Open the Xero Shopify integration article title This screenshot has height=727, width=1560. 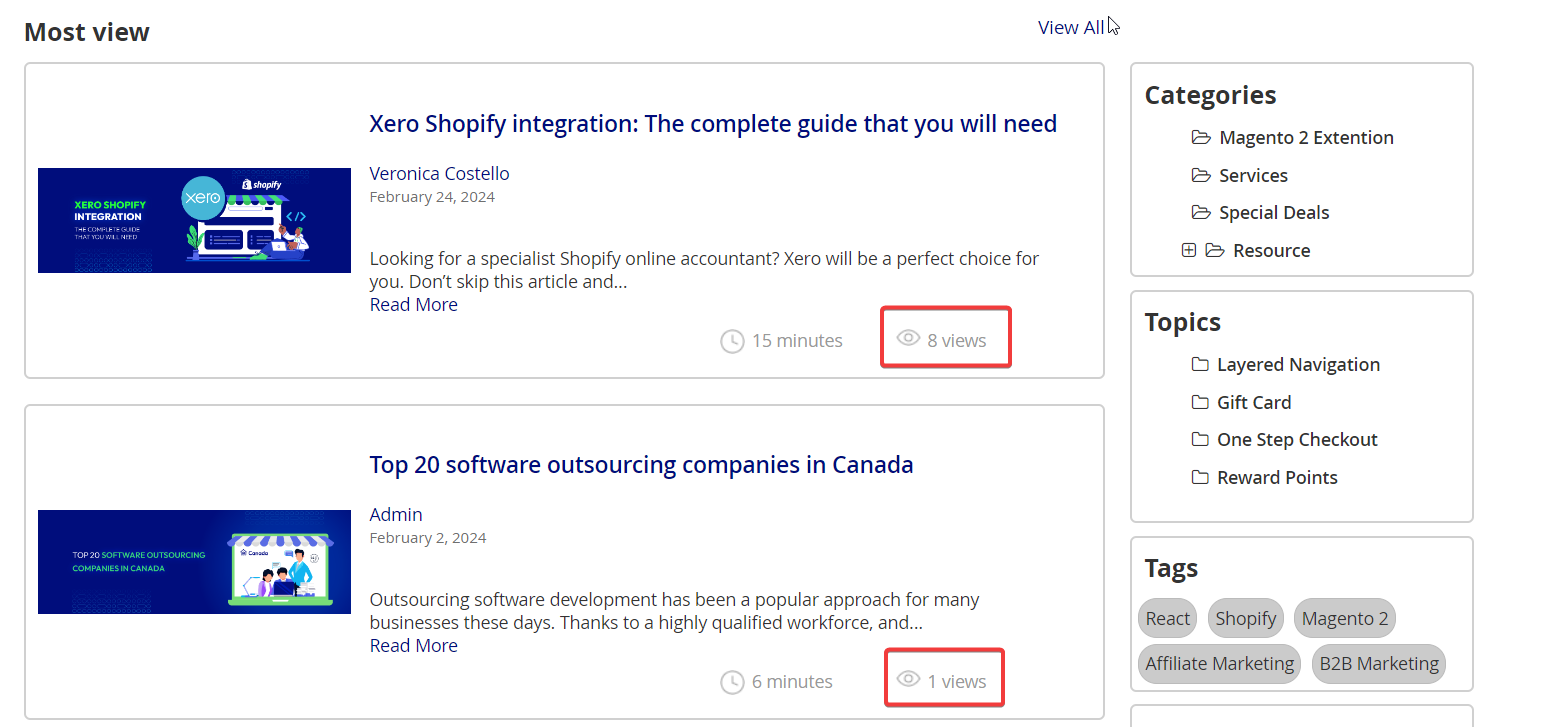coord(712,123)
